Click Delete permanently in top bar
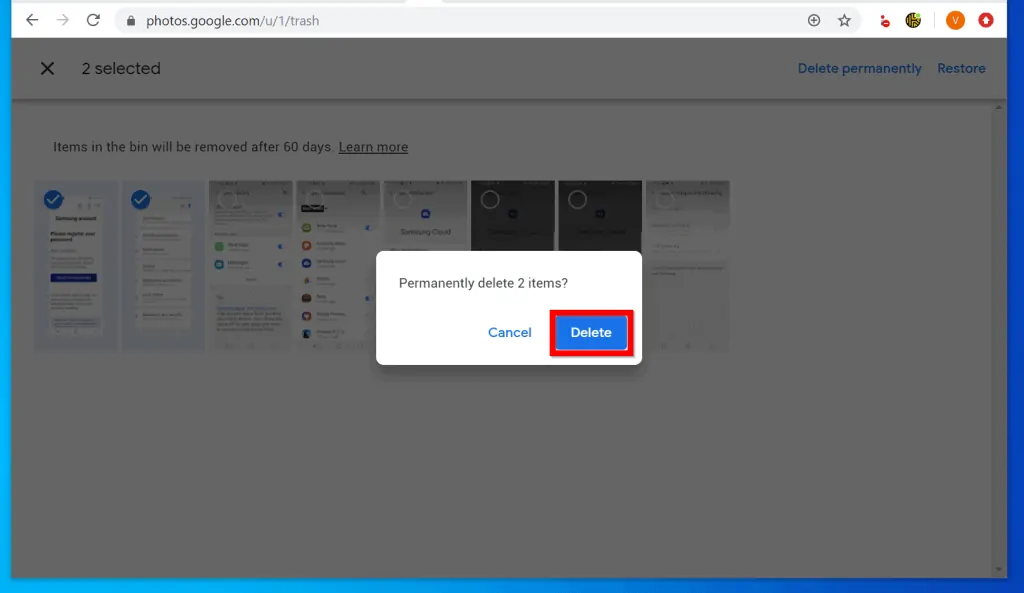Image resolution: width=1024 pixels, height=593 pixels. pos(859,69)
